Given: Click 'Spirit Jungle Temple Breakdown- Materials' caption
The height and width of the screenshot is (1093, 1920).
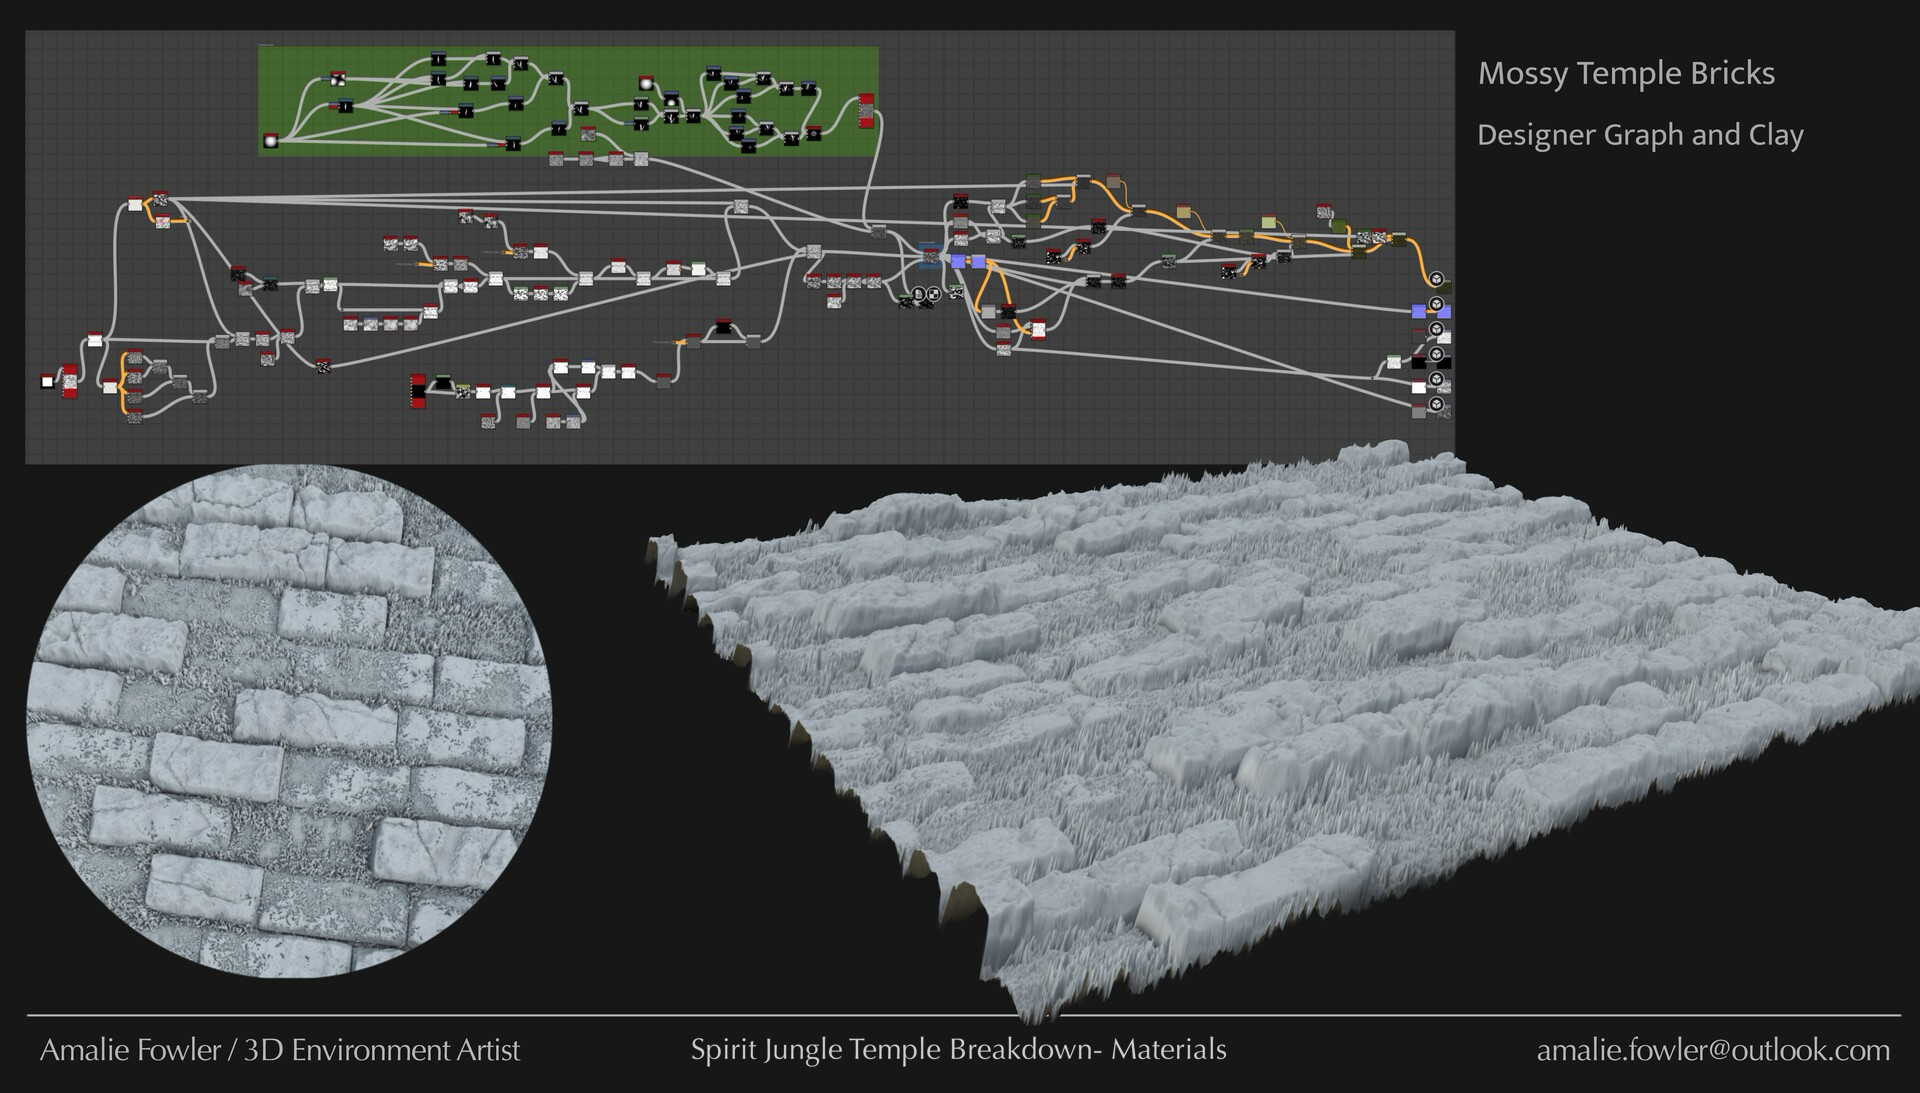Looking at the screenshot, I should click(958, 1049).
